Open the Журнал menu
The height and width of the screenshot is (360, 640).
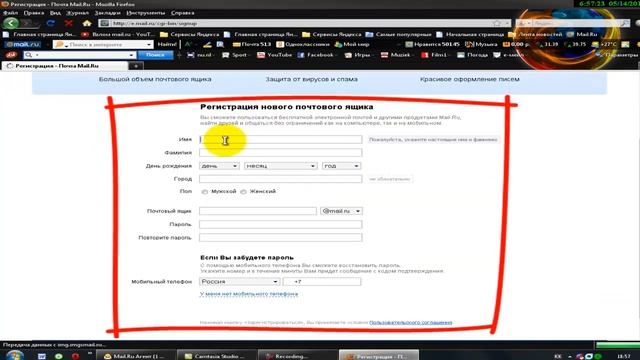(78, 13)
